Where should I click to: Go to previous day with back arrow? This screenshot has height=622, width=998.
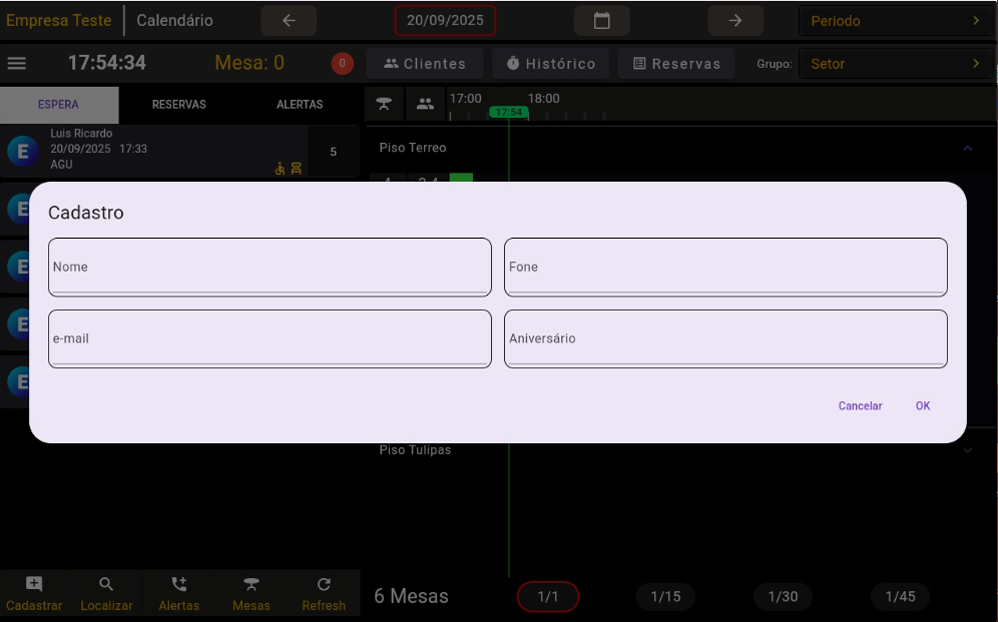(x=288, y=21)
